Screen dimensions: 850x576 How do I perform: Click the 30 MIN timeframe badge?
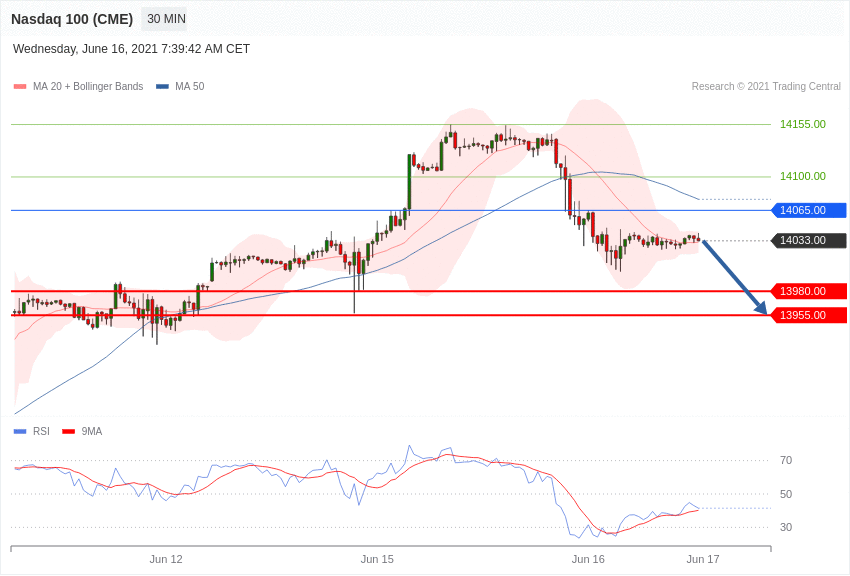click(x=164, y=19)
